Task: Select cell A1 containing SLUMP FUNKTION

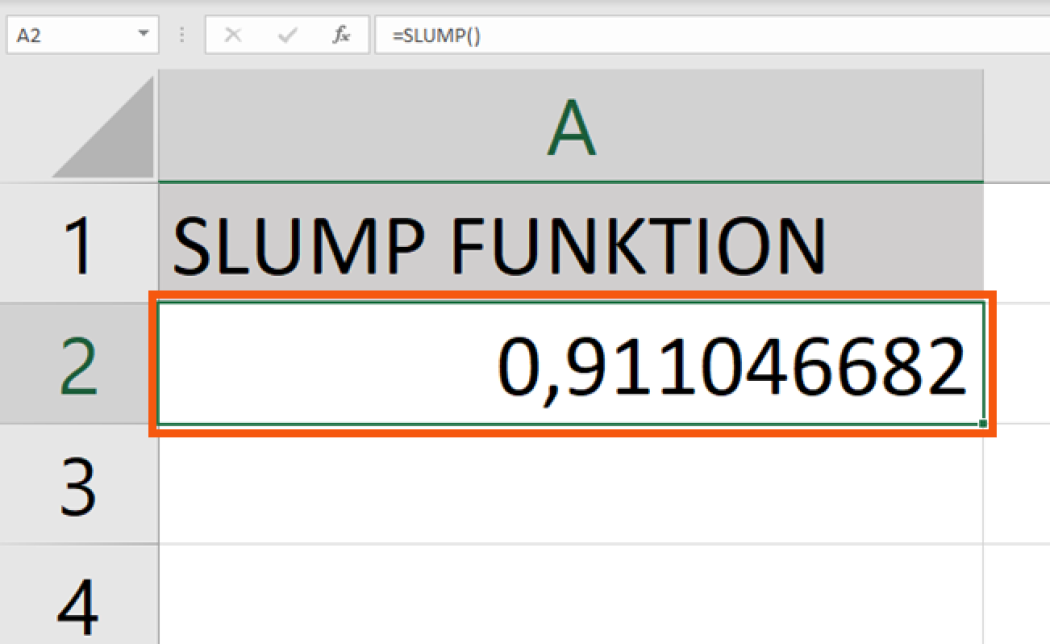Action: 570,244
